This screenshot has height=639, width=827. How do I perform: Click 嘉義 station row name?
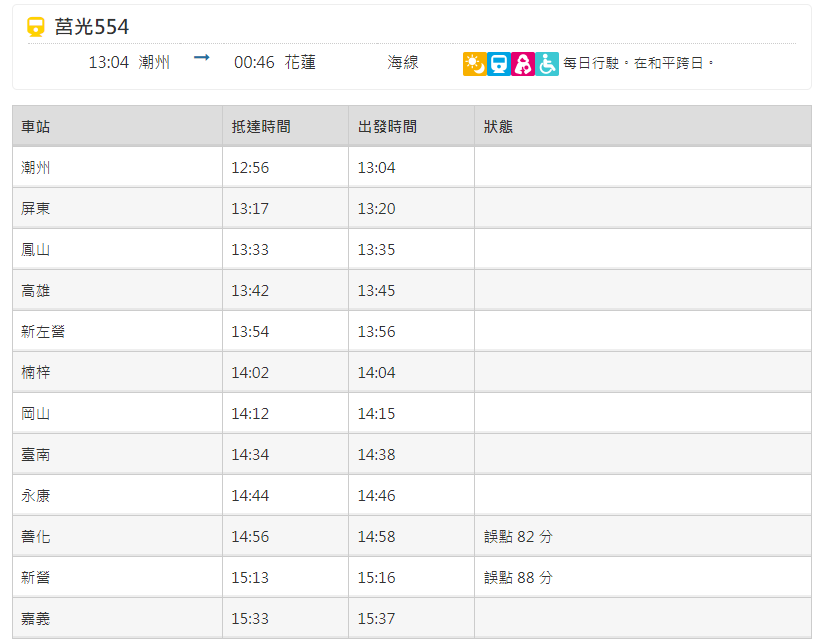coord(35,618)
